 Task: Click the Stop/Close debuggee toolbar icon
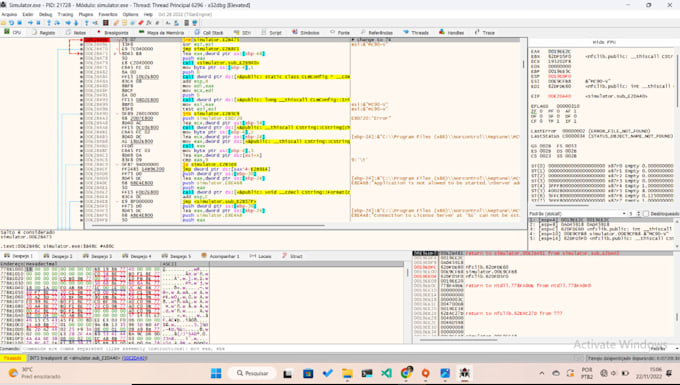coord(20,23)
